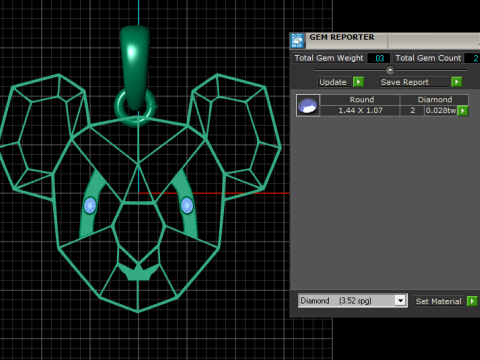Click the Round column header
The image size is (480, 360).
pos(360,100)
